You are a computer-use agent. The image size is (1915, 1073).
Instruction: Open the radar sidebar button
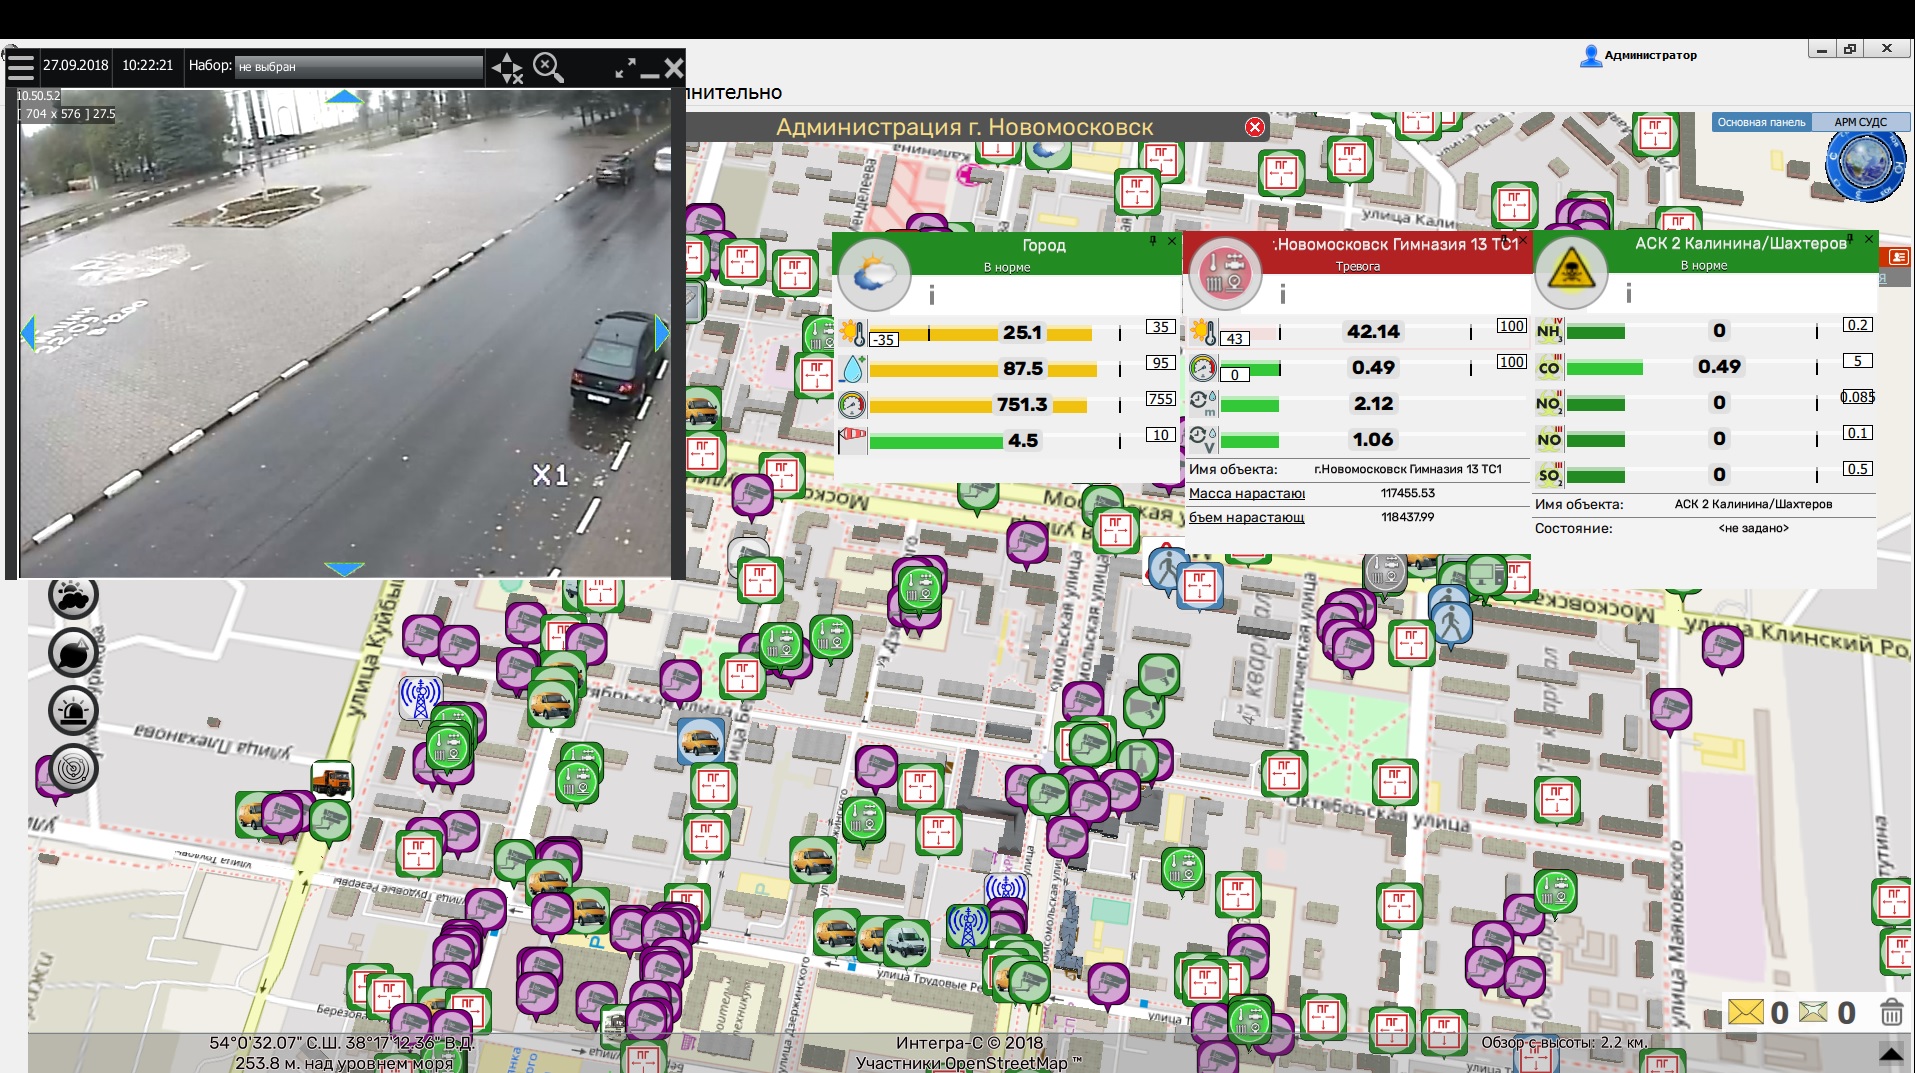(73, 768)
